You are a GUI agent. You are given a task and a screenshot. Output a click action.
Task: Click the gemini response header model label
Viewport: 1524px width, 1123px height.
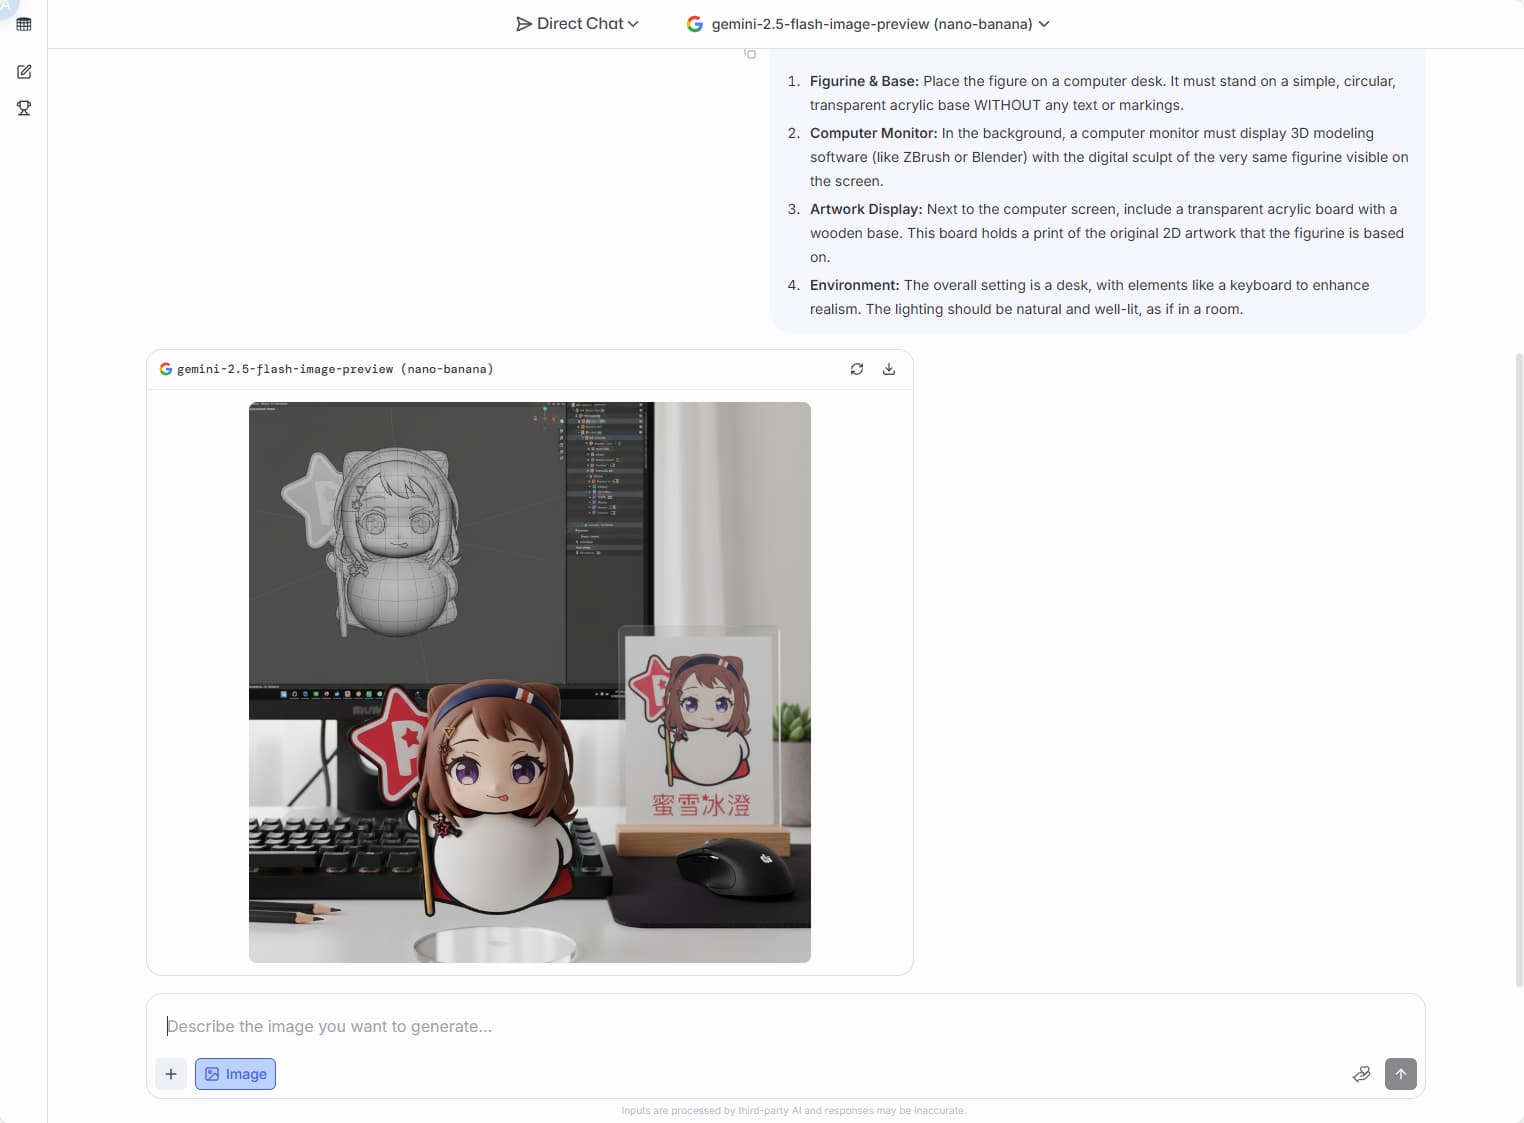[335, 369]
